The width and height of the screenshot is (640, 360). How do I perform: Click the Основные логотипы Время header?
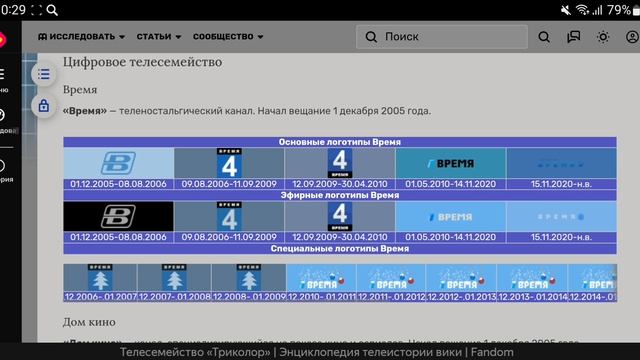340,142
